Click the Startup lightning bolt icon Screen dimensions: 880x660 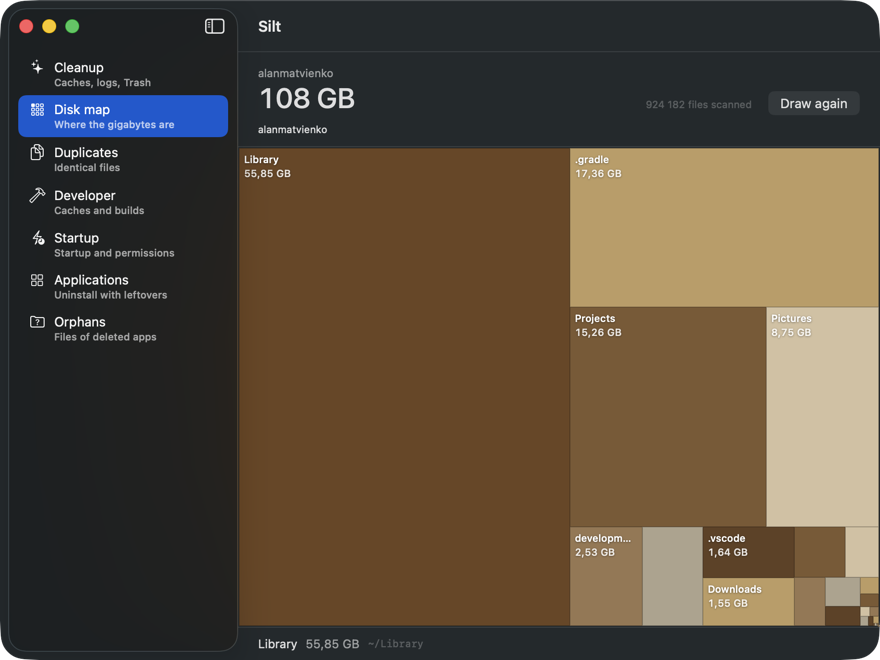click(x=37, y=238)
